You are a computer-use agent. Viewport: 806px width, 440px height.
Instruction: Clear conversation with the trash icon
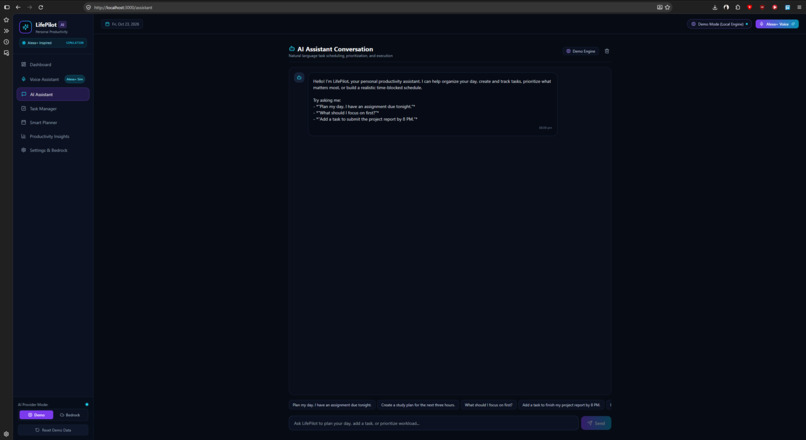tap(607, 51)
